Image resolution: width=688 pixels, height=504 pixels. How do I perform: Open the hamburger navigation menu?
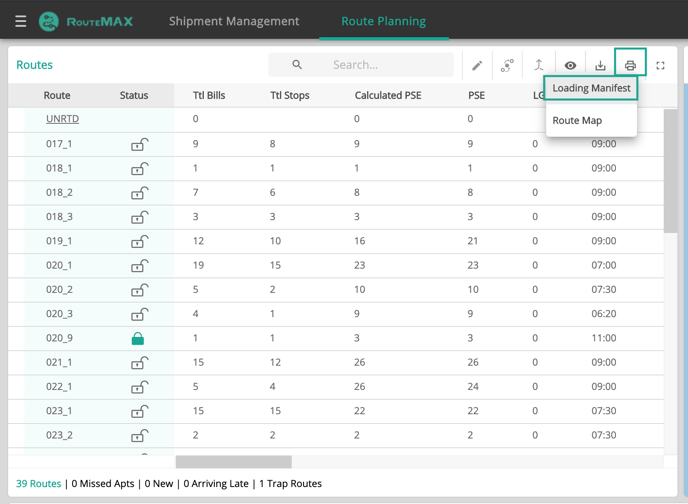point(20,21)
